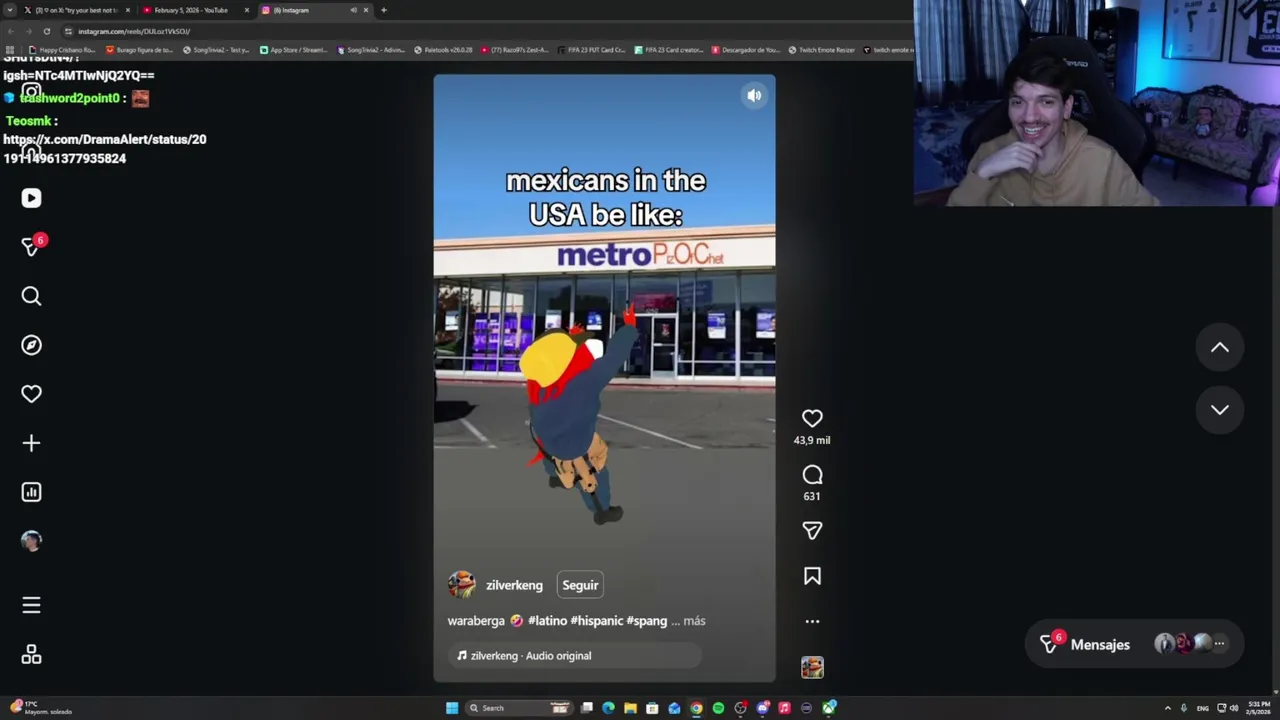Open the volume control in system tray
The height and width of the screenshot is (720, 1280).
point(1234,708)
